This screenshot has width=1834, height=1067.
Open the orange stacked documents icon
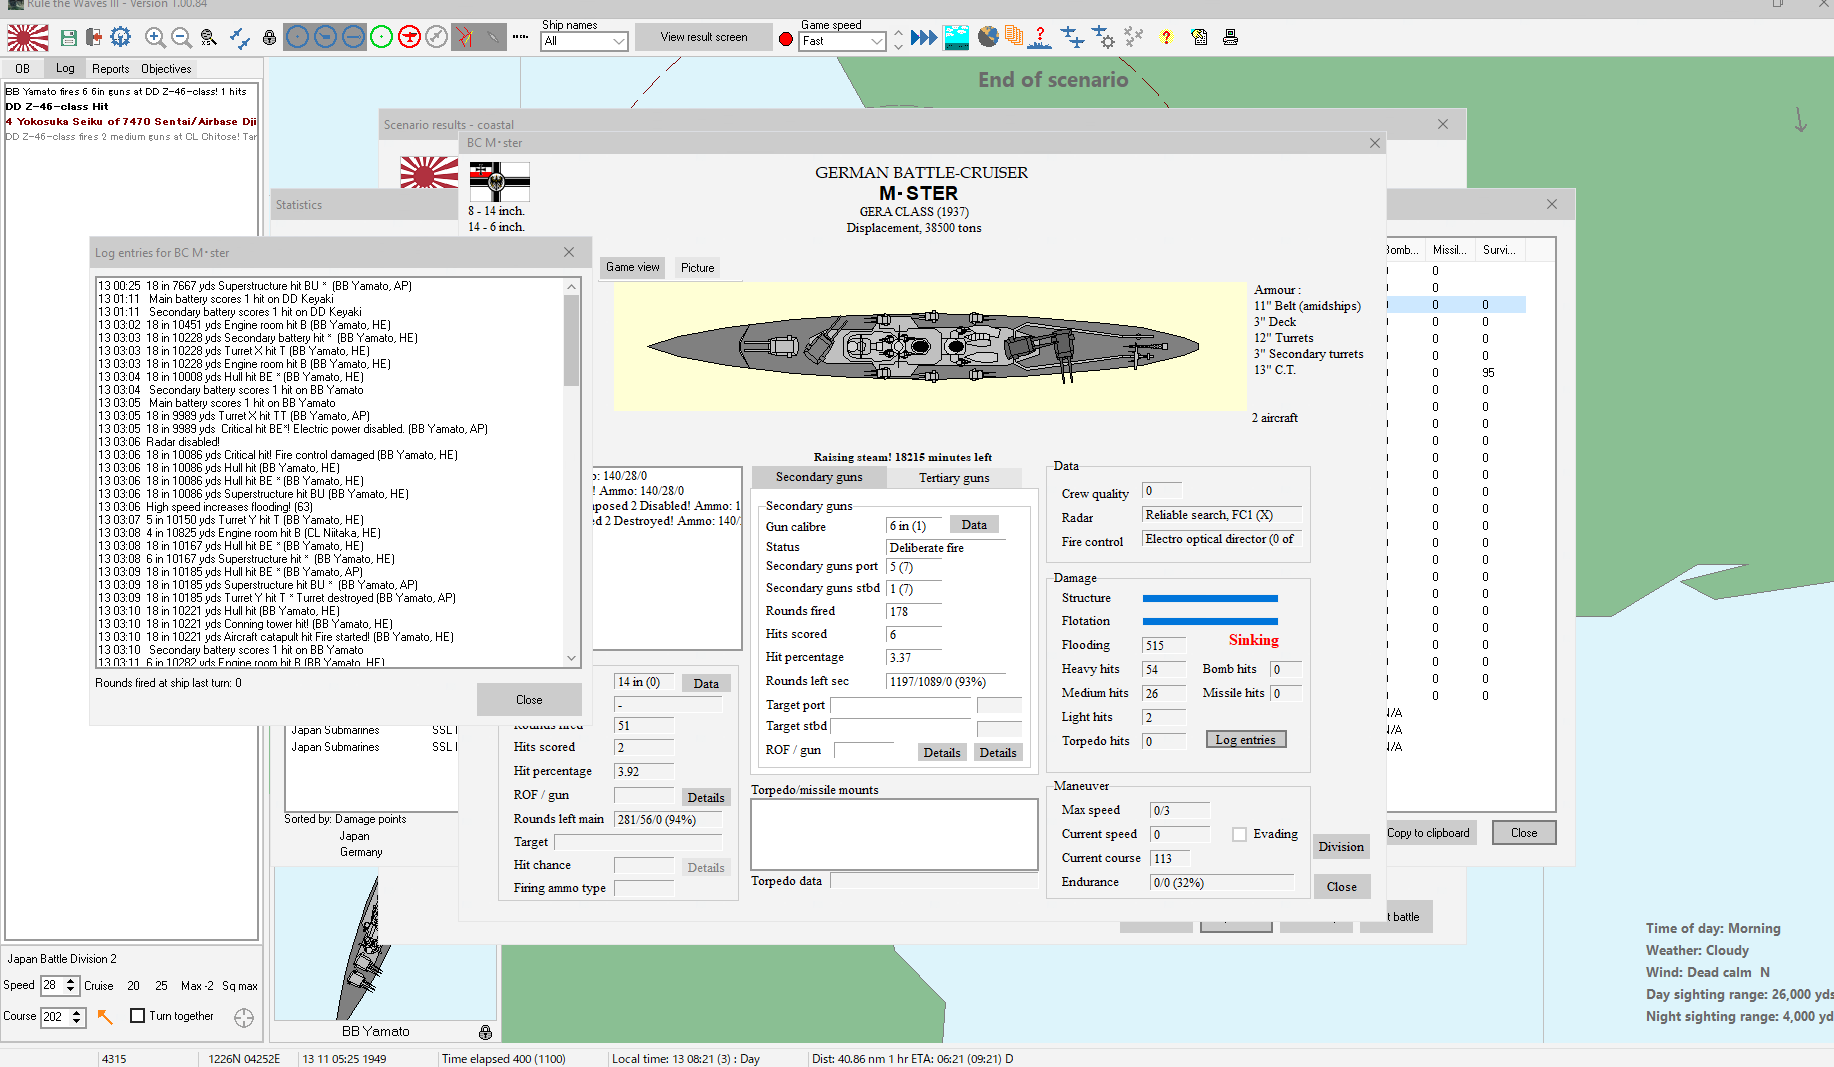[1014, 37]
